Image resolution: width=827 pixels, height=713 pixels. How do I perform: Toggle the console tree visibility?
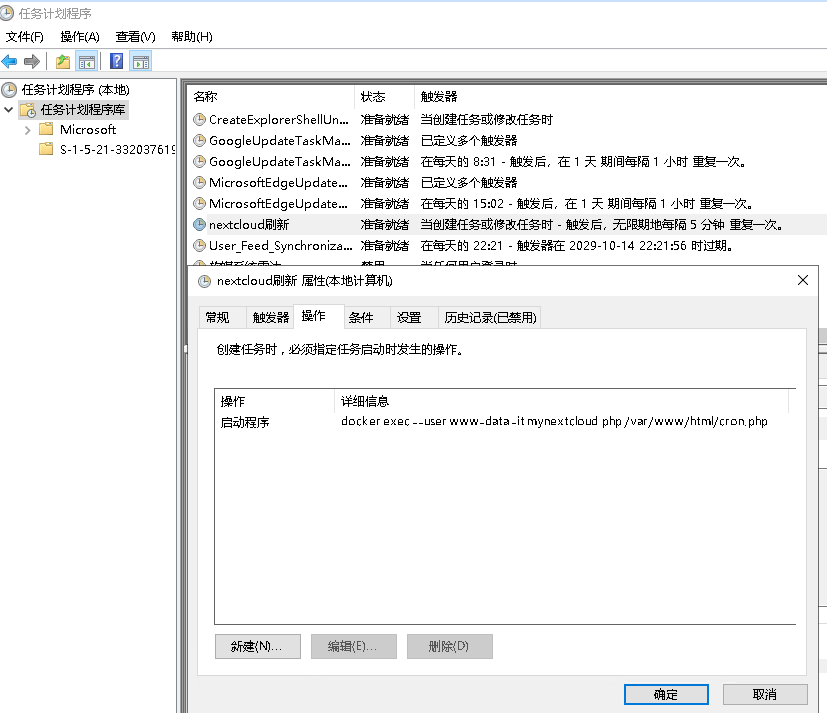pos(86,61)
